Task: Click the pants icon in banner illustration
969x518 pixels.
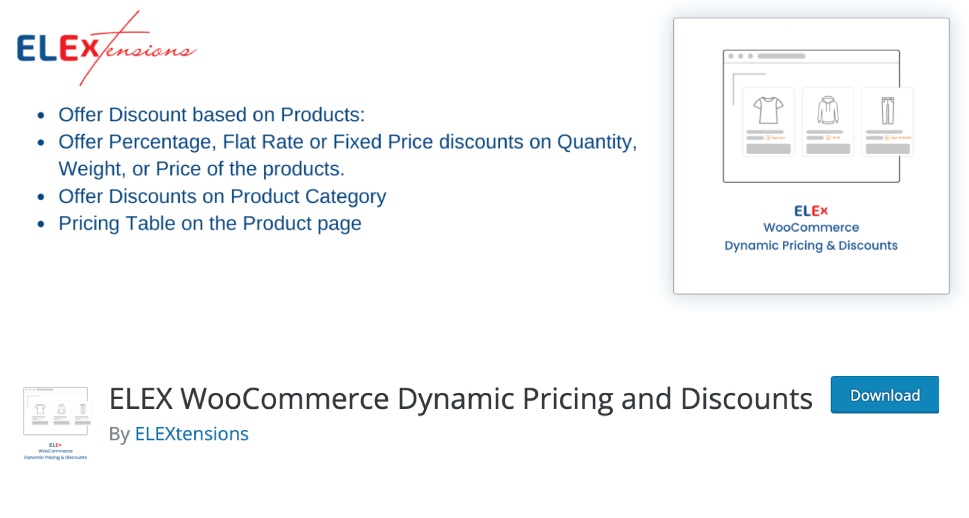Action: coord(887,111)
